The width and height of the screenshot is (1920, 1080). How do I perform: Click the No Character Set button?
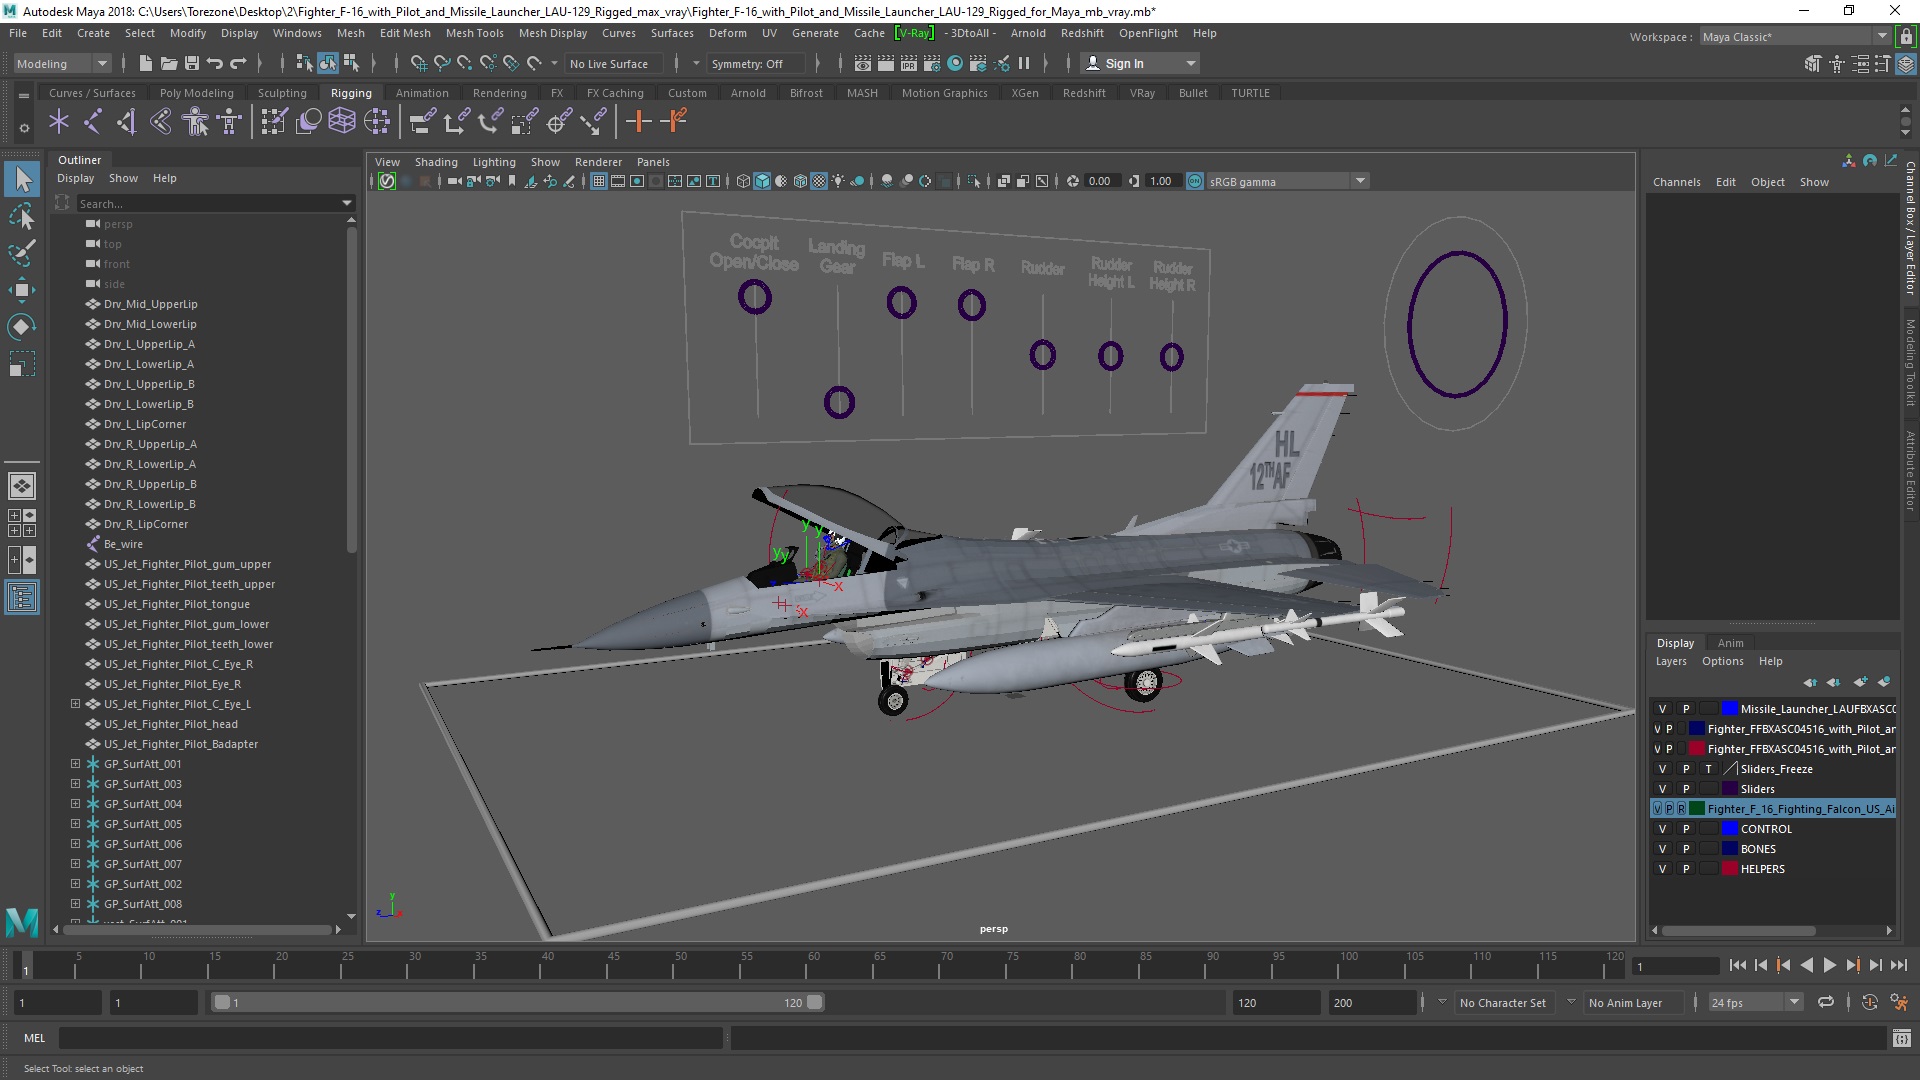(x=1503, y=1003)
